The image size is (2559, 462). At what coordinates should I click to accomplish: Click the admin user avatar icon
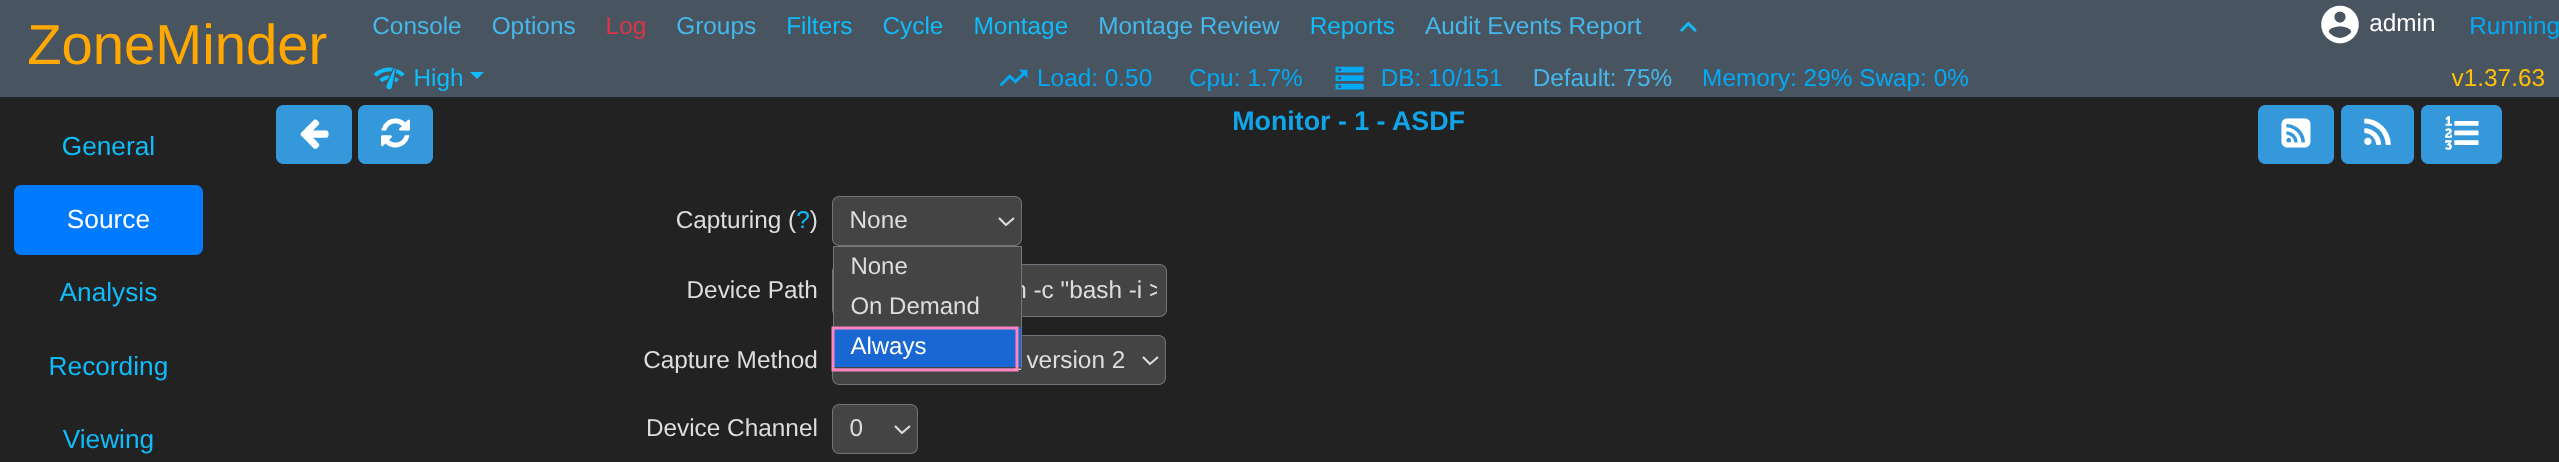tap(2339, 25)
